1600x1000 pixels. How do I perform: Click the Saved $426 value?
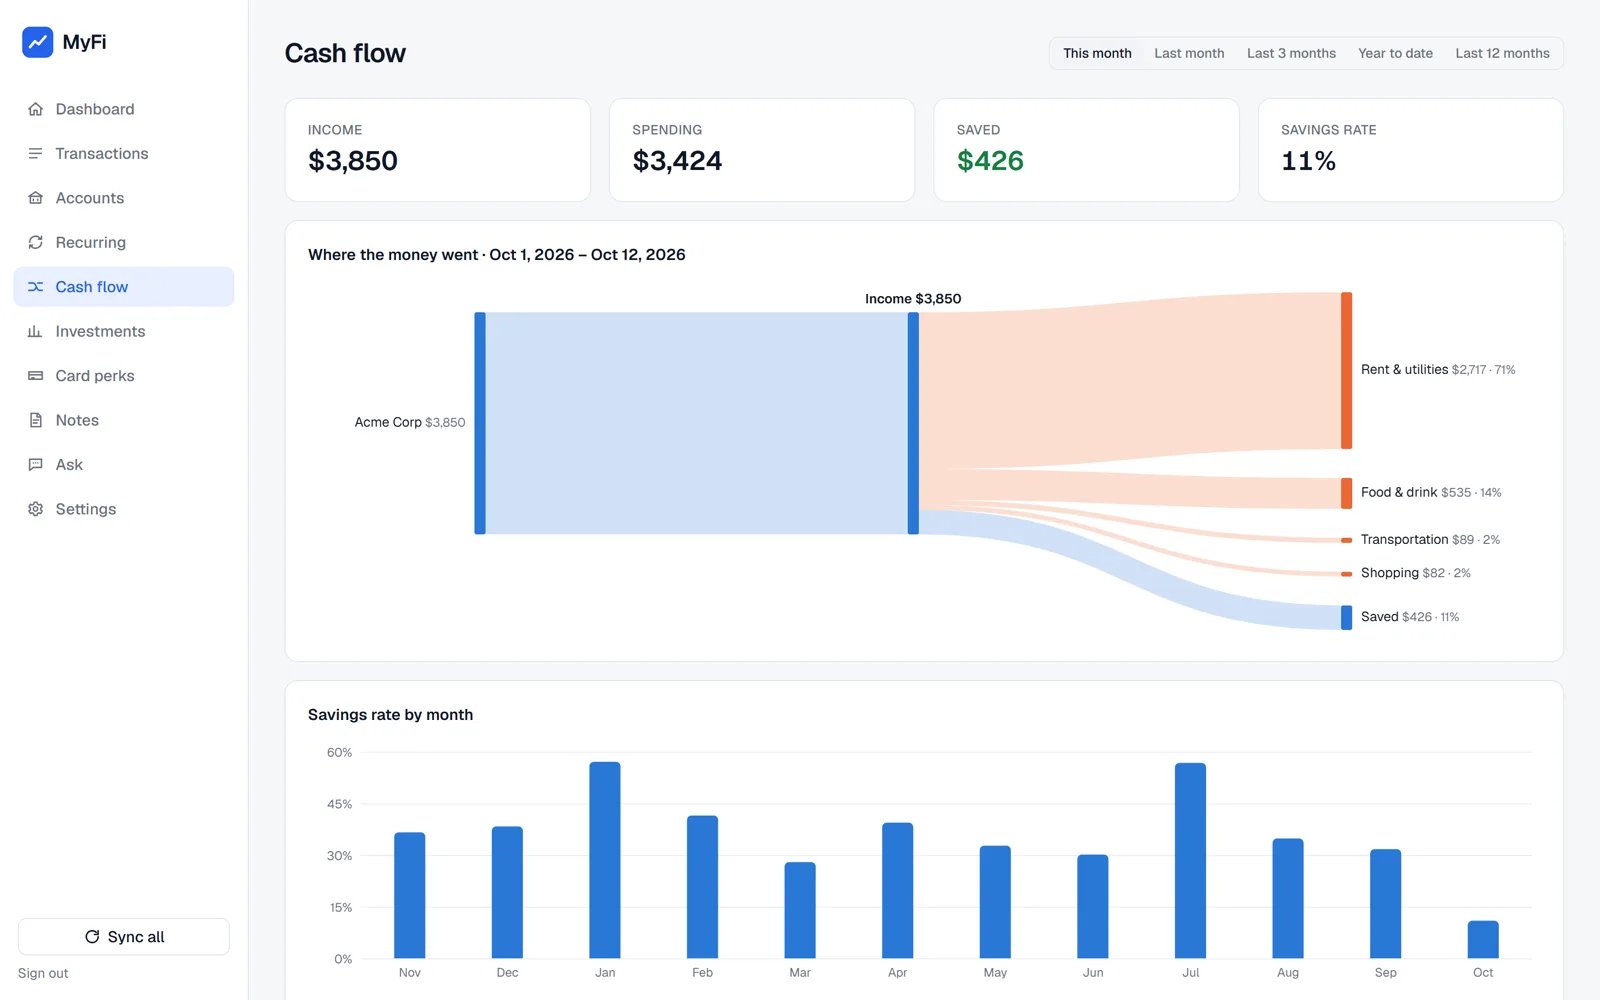990,161
